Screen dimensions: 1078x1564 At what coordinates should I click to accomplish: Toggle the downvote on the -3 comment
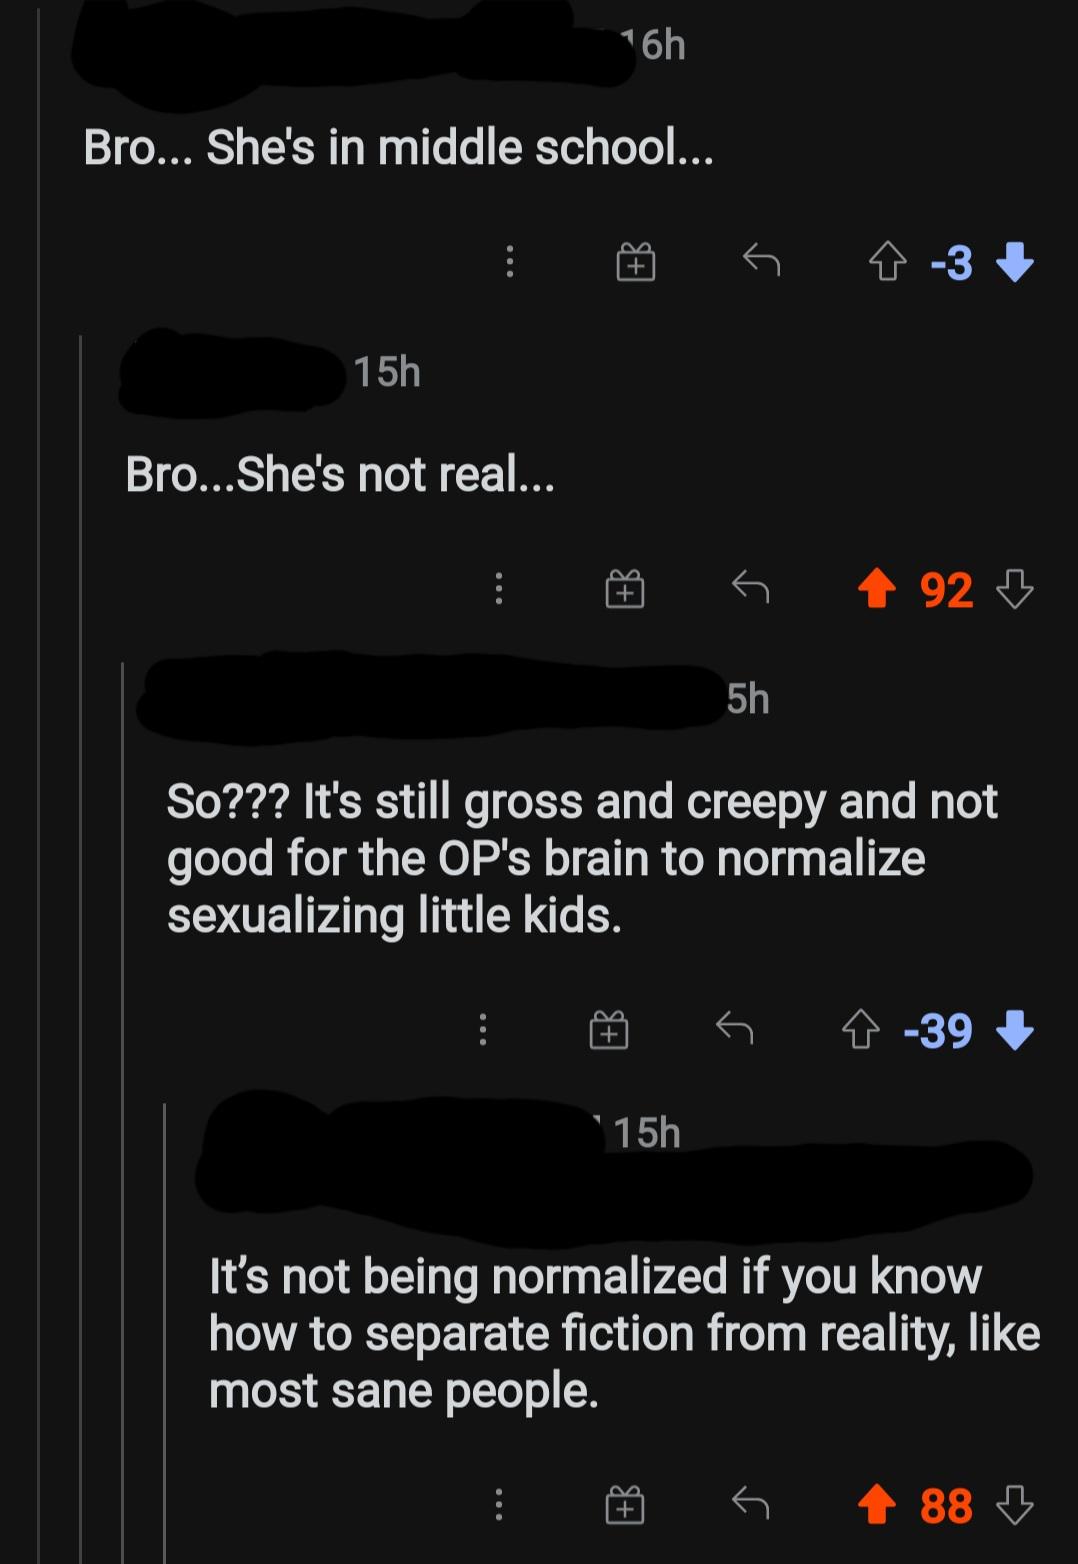coord(1015,263)
